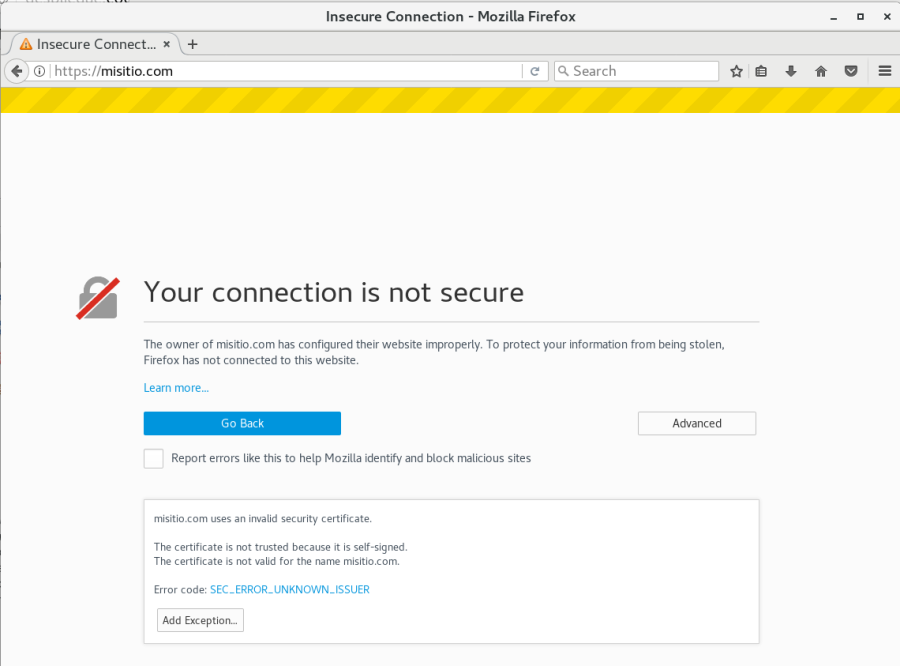Click the 'owner of misitio.com' paragraph
This screenshot has height=666, width=900.
[x=434, y=352]
